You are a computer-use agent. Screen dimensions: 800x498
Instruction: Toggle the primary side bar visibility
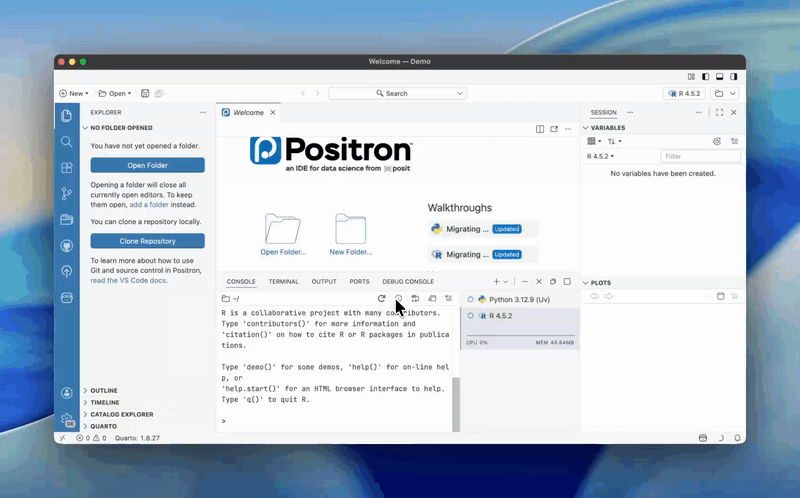pyautogui.click(x=706, y=77)
